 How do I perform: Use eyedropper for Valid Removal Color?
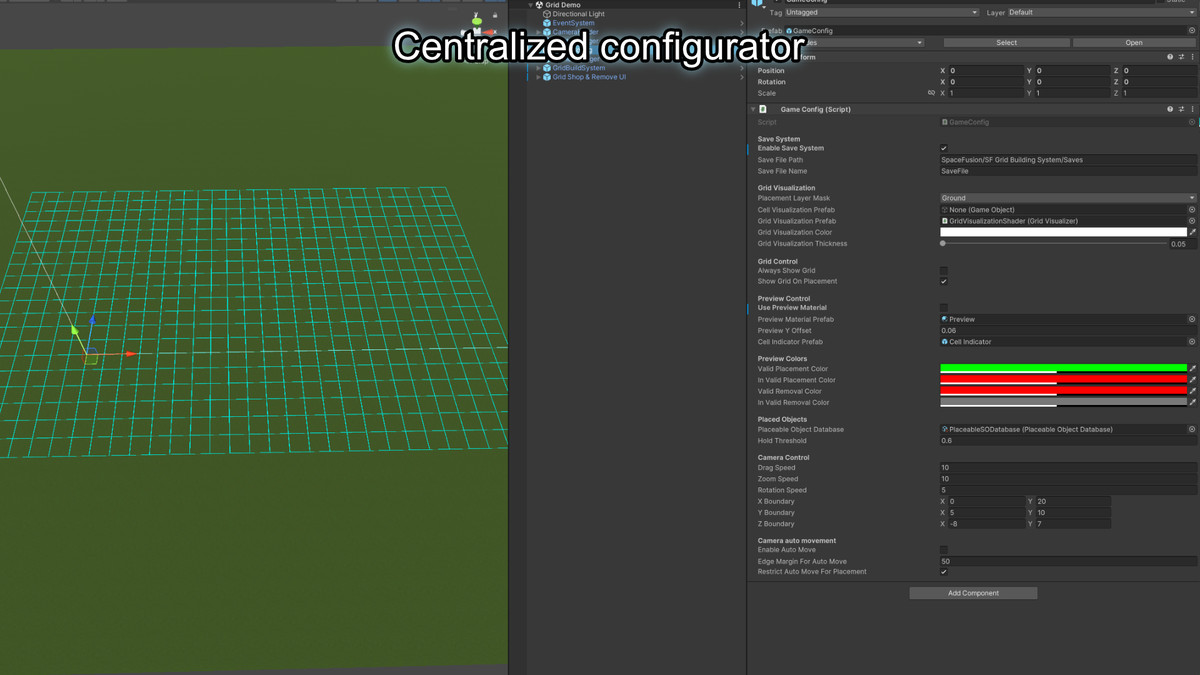(x=1192, y=391)
